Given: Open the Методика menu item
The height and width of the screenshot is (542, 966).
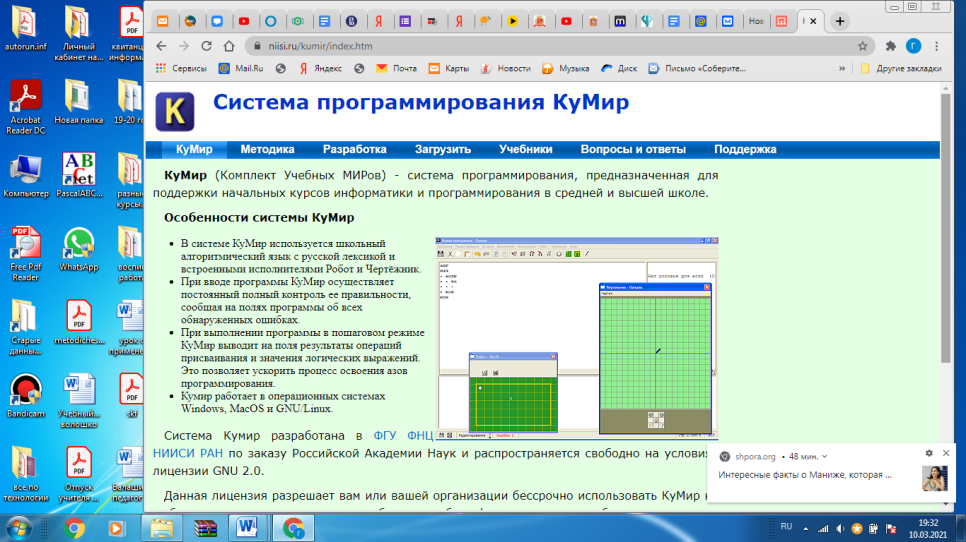Looking at the screenshot, I should click(267, 149).
